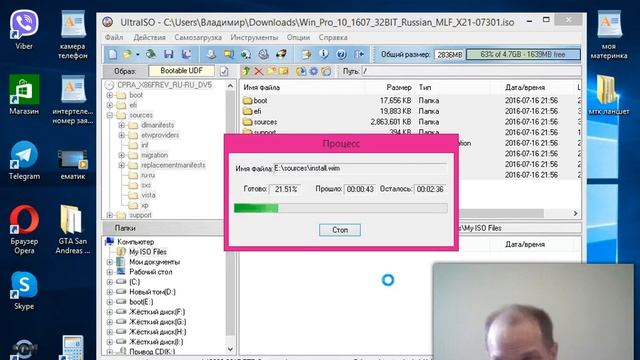The width and height of the screenshot is (640, 360).
Task: Collapse the sources folder in image tree
Action: coord(109,116)
